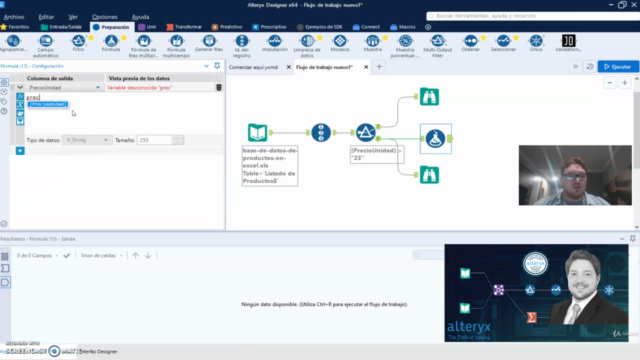Select the Muestra porcentual tool

(405, 46)
